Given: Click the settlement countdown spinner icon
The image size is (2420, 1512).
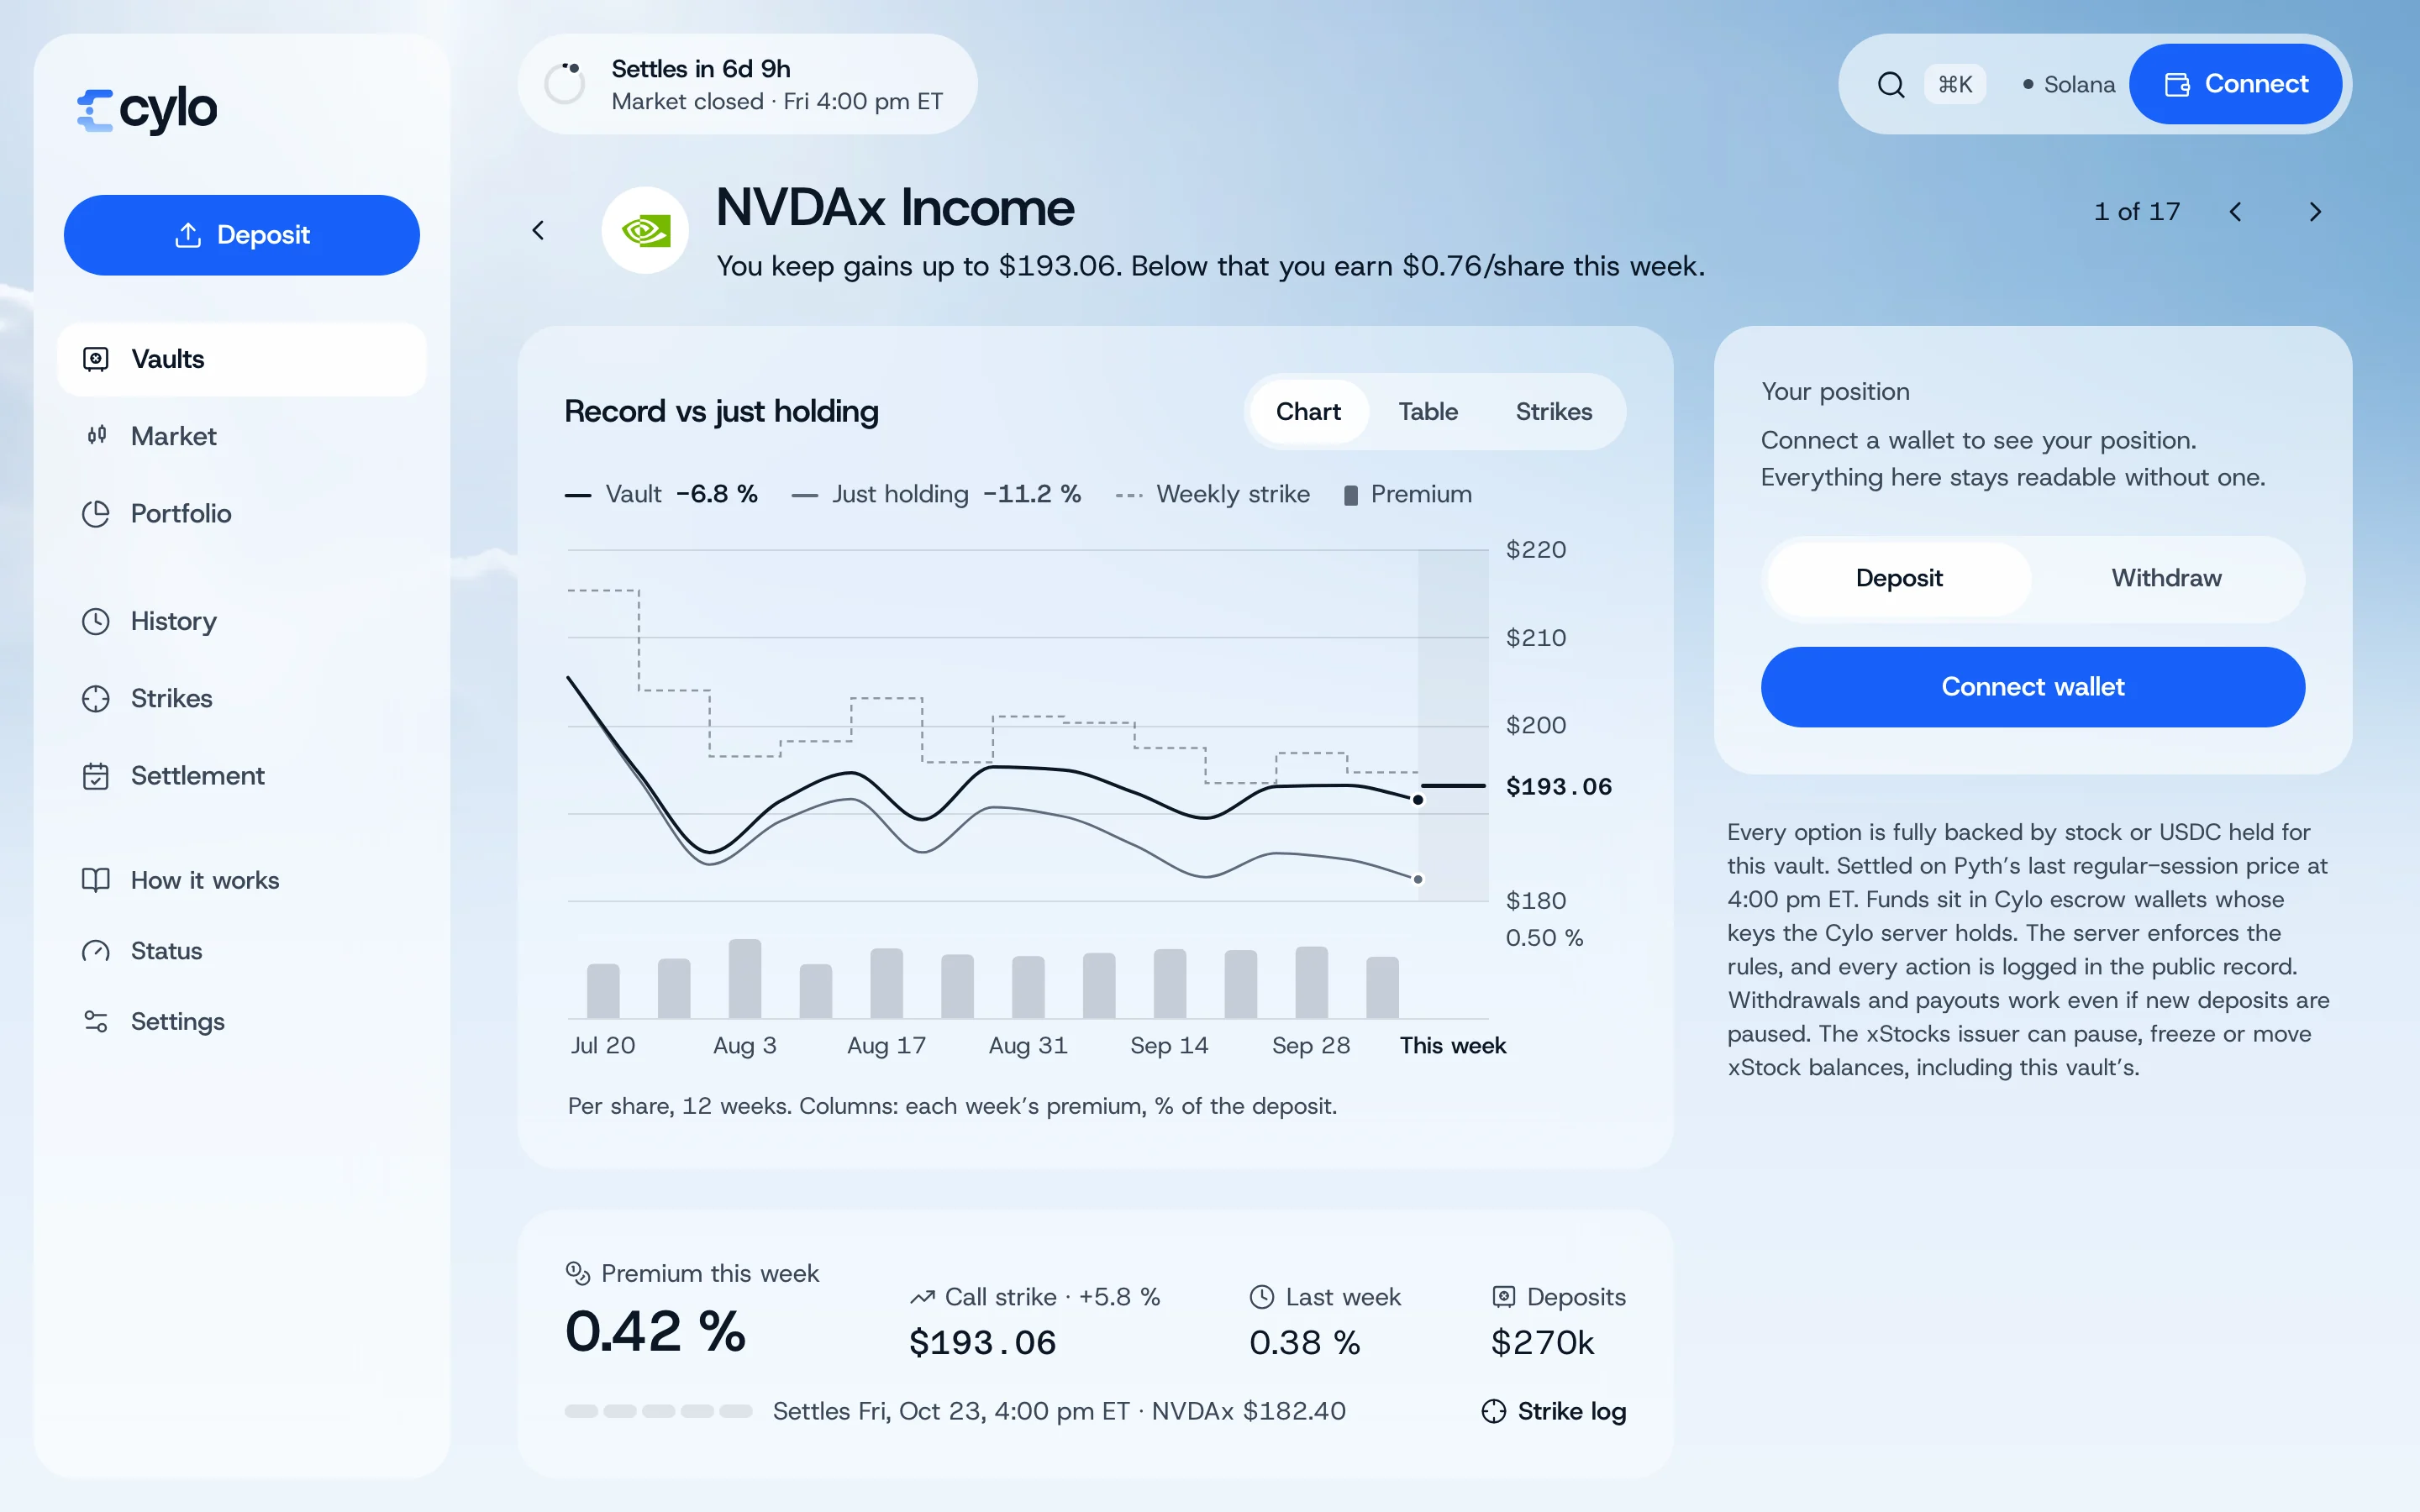Looking at the screenshot, I should 565,84.
